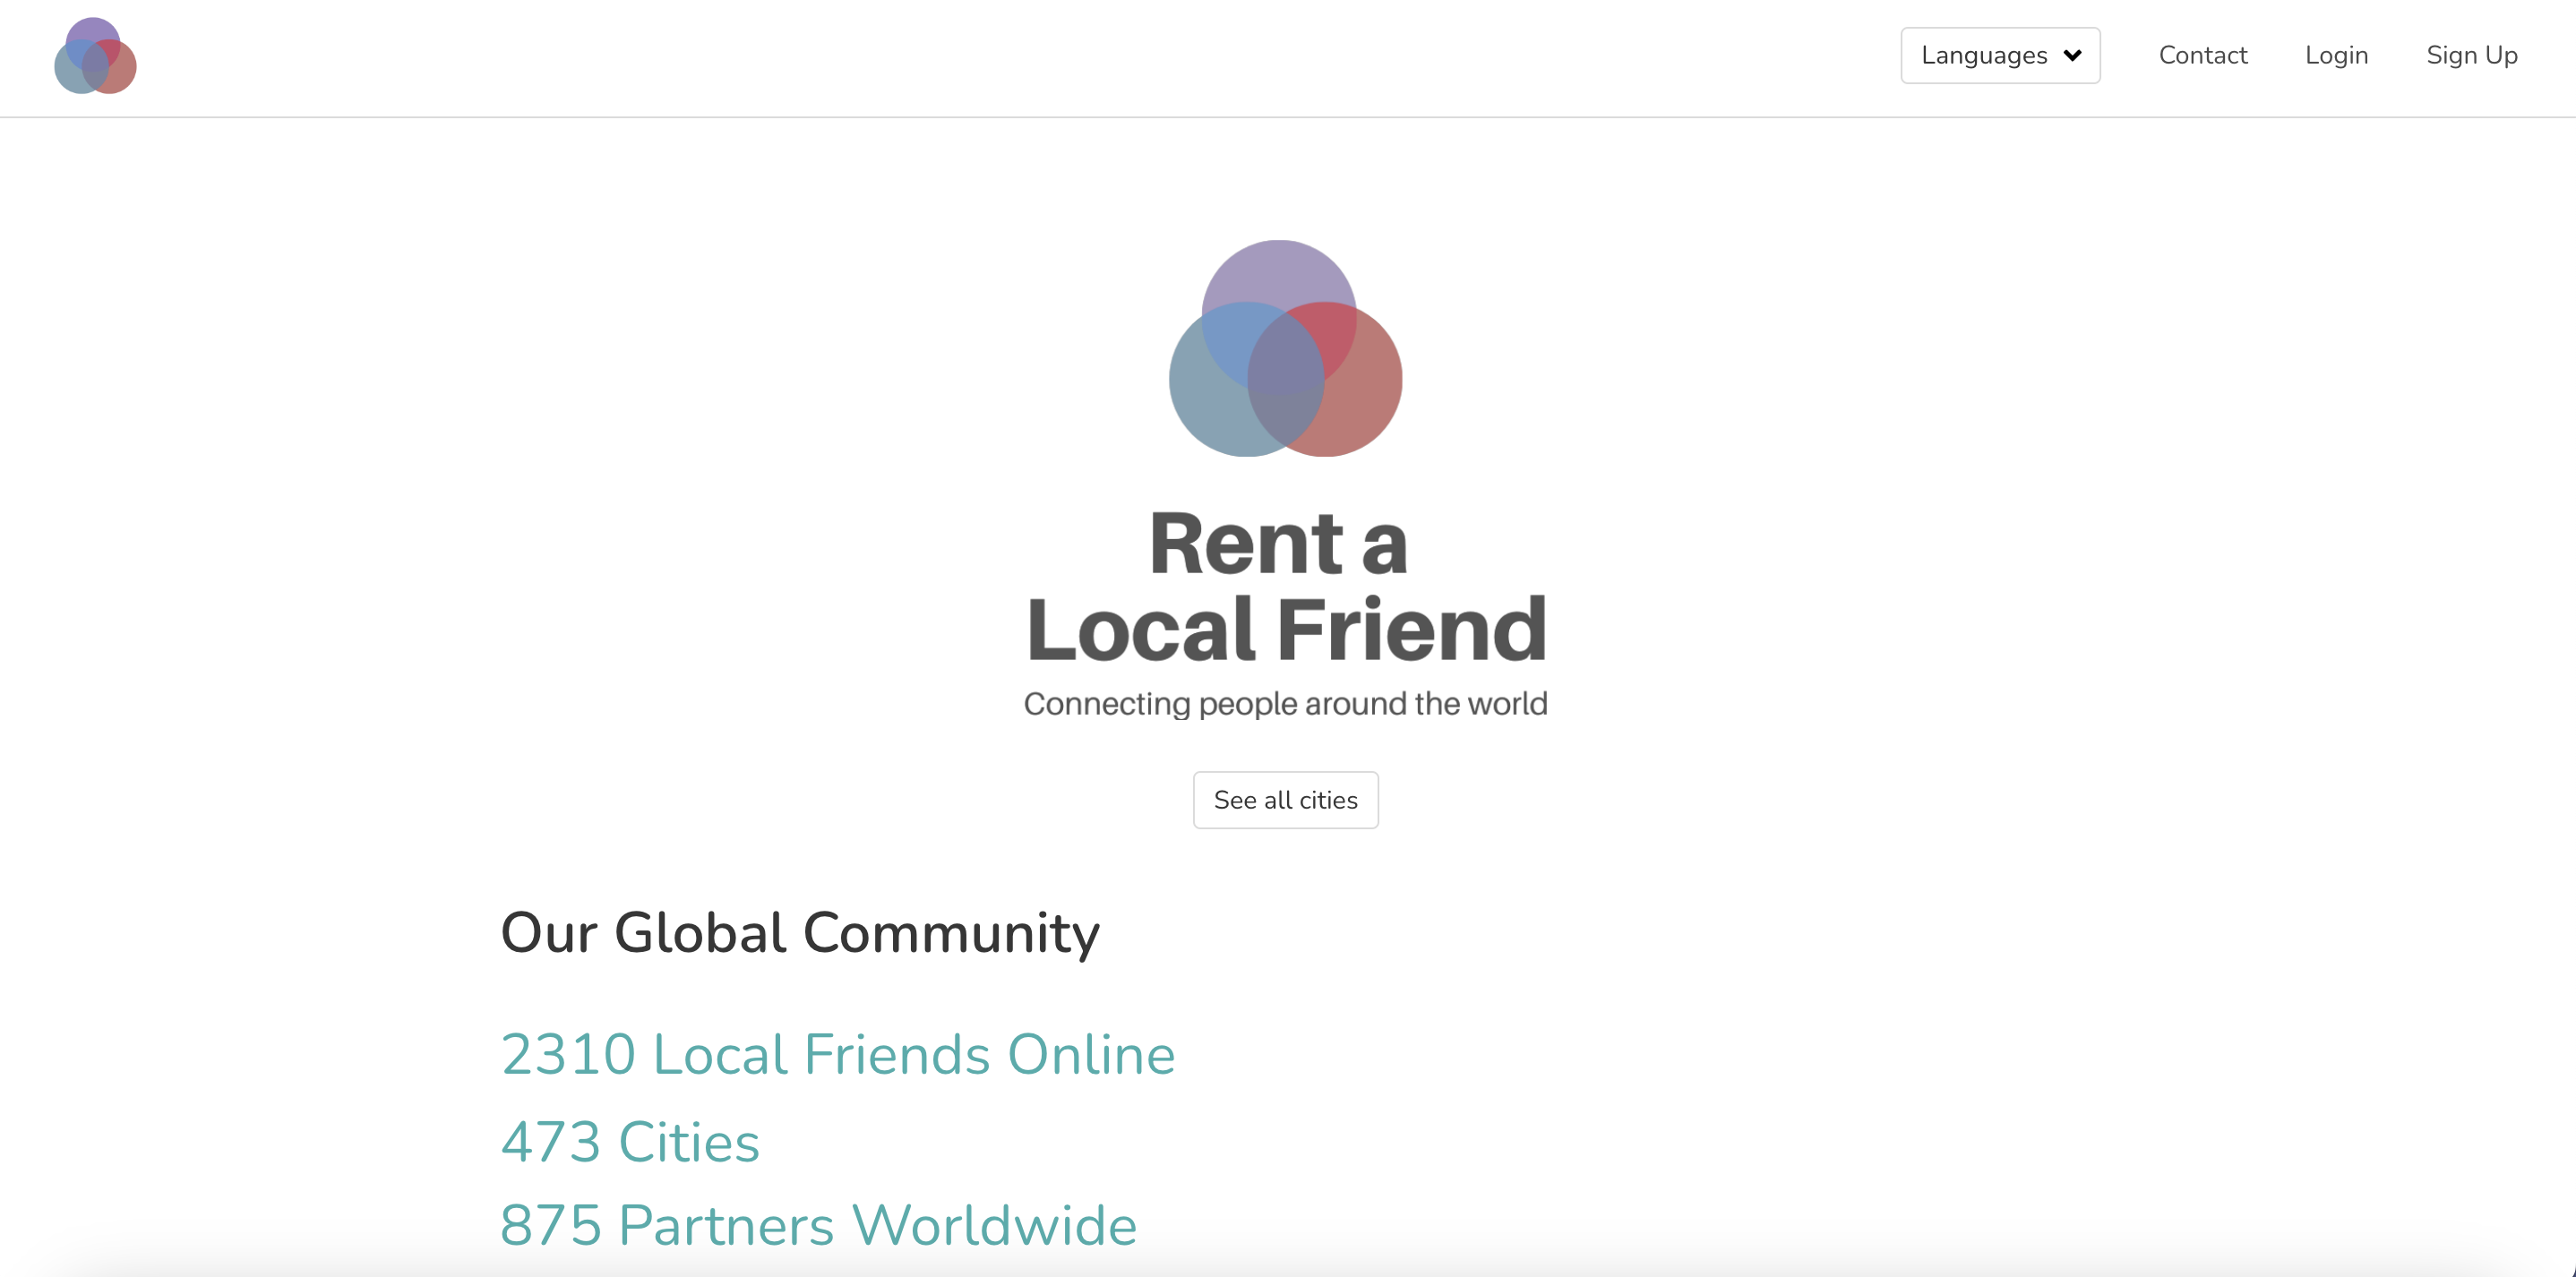Open the Languages dropdown

1999,55
